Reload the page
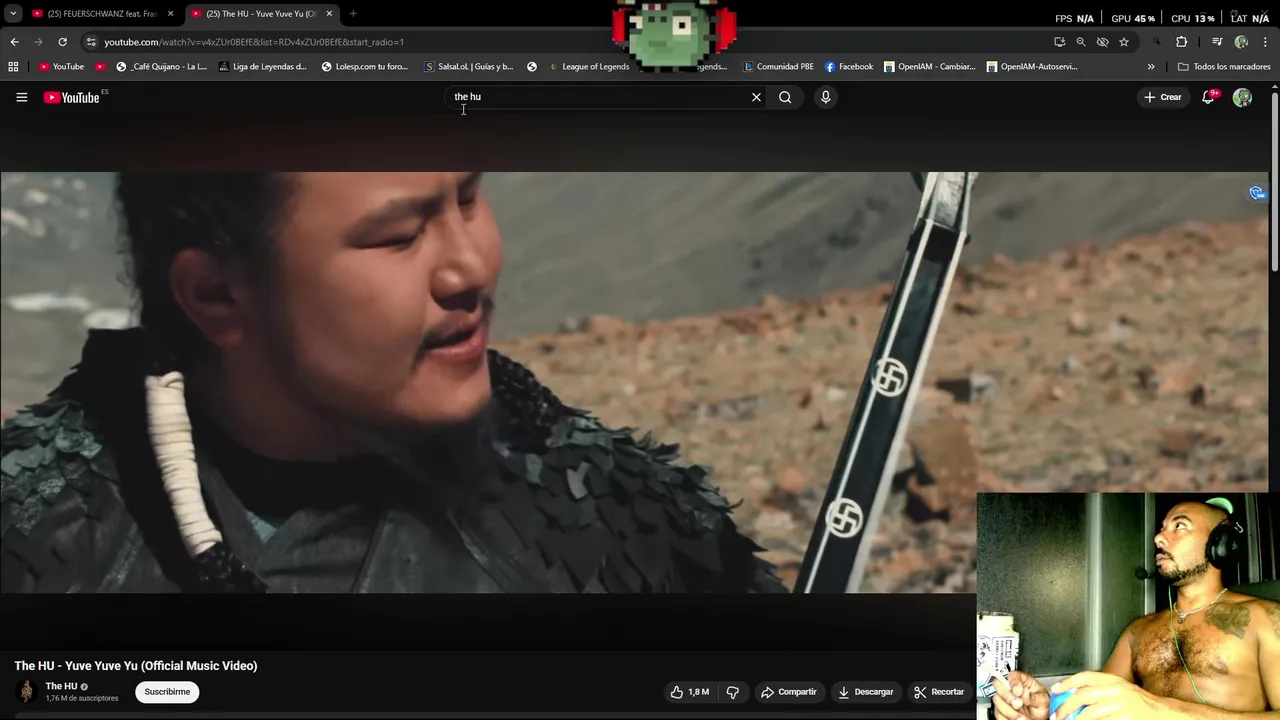This screenshot has height=720, width=1280. tap(62, 42)
